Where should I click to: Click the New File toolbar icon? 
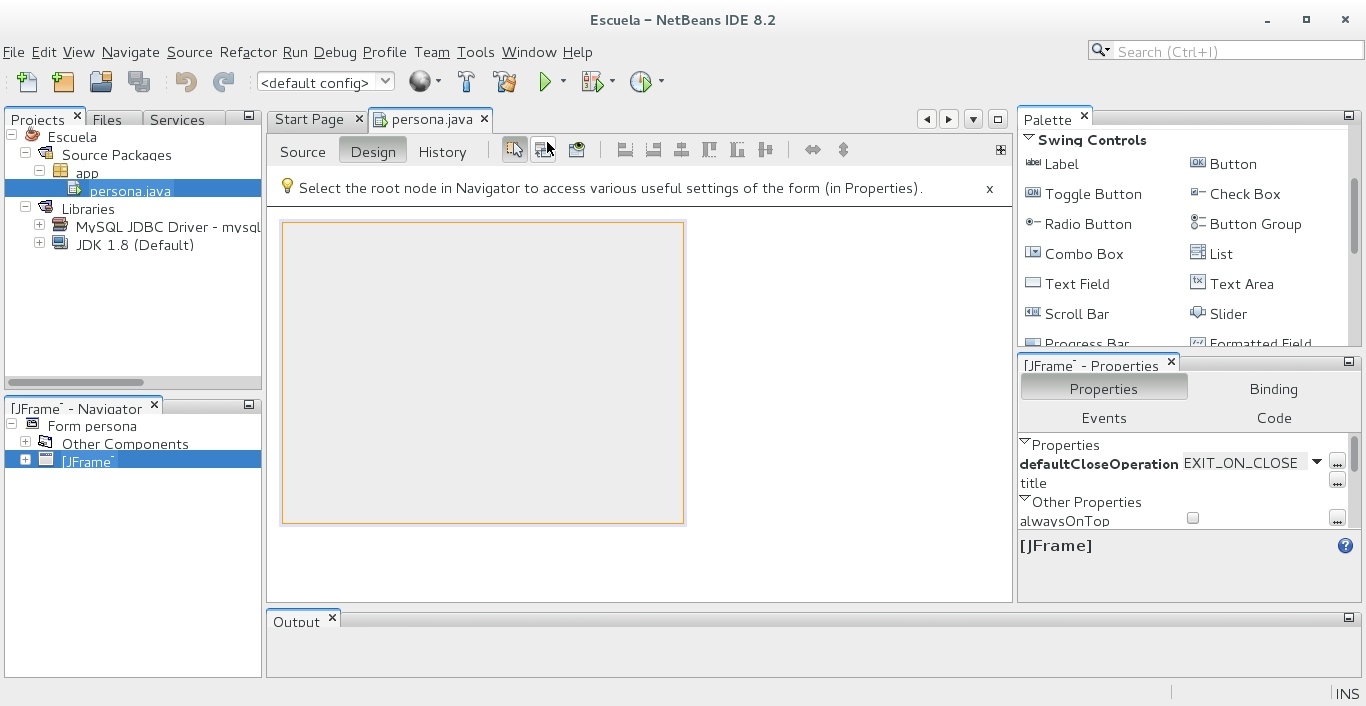27,82
